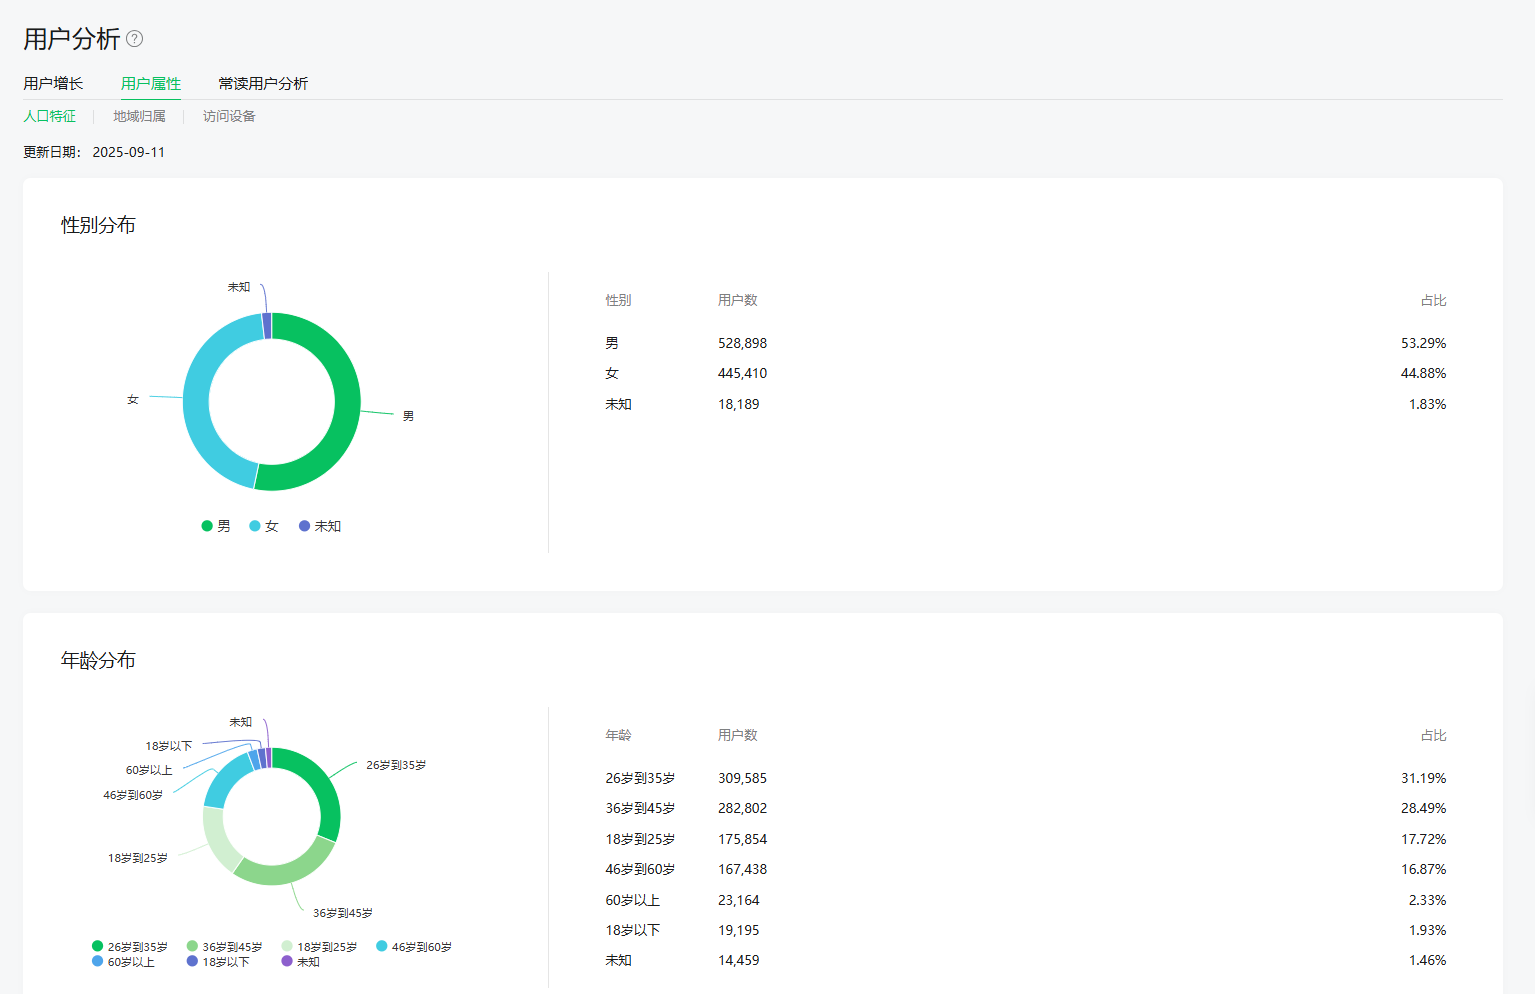Click the 性别分布 section title

click(x=98, y=225)
